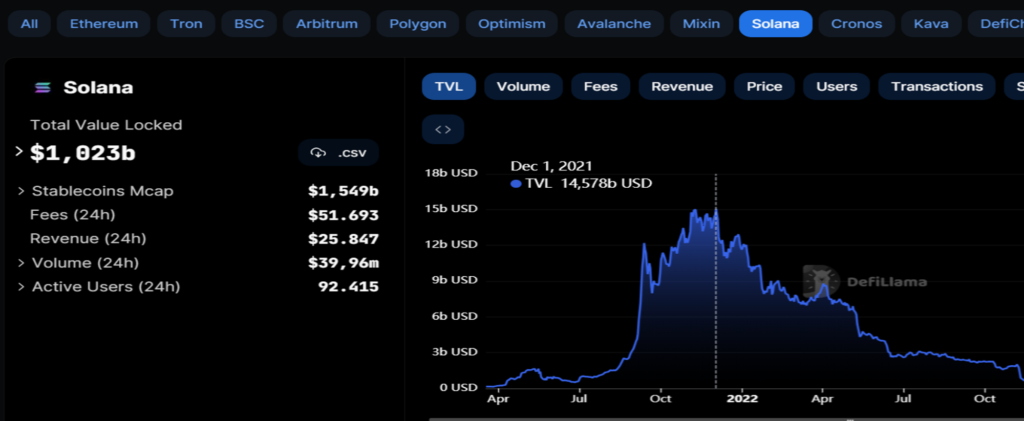Click the Fees (24h) value $51.693

pyautogui.click(x=344, y=215)
